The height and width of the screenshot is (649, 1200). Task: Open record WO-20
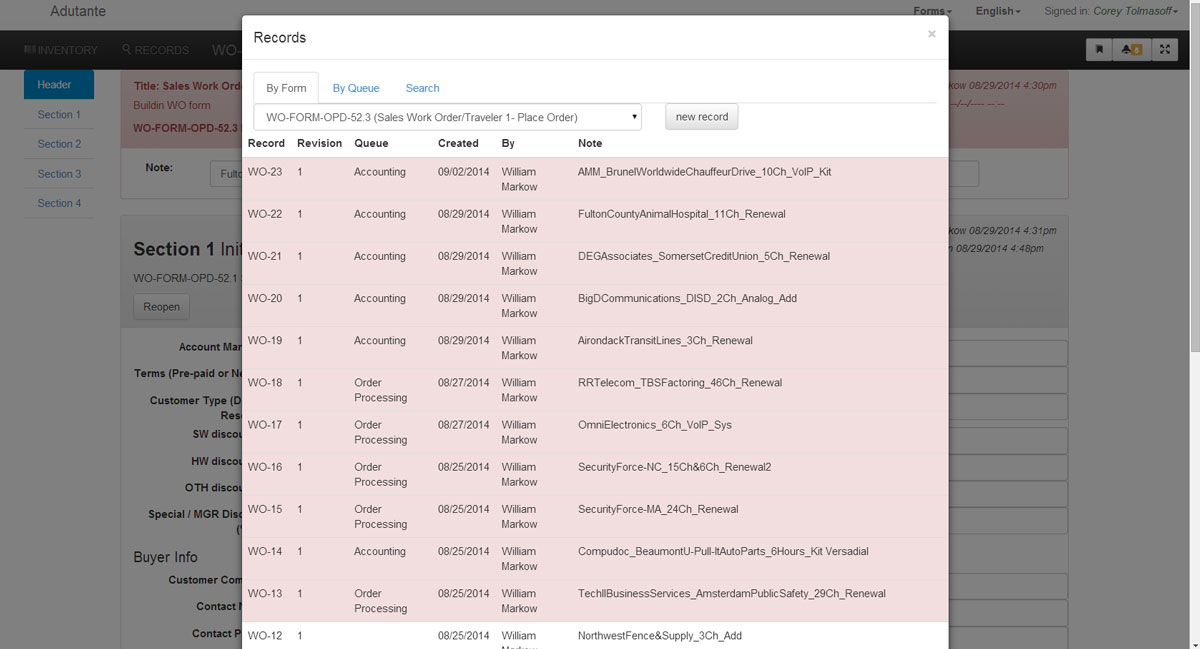coord(265,298)
